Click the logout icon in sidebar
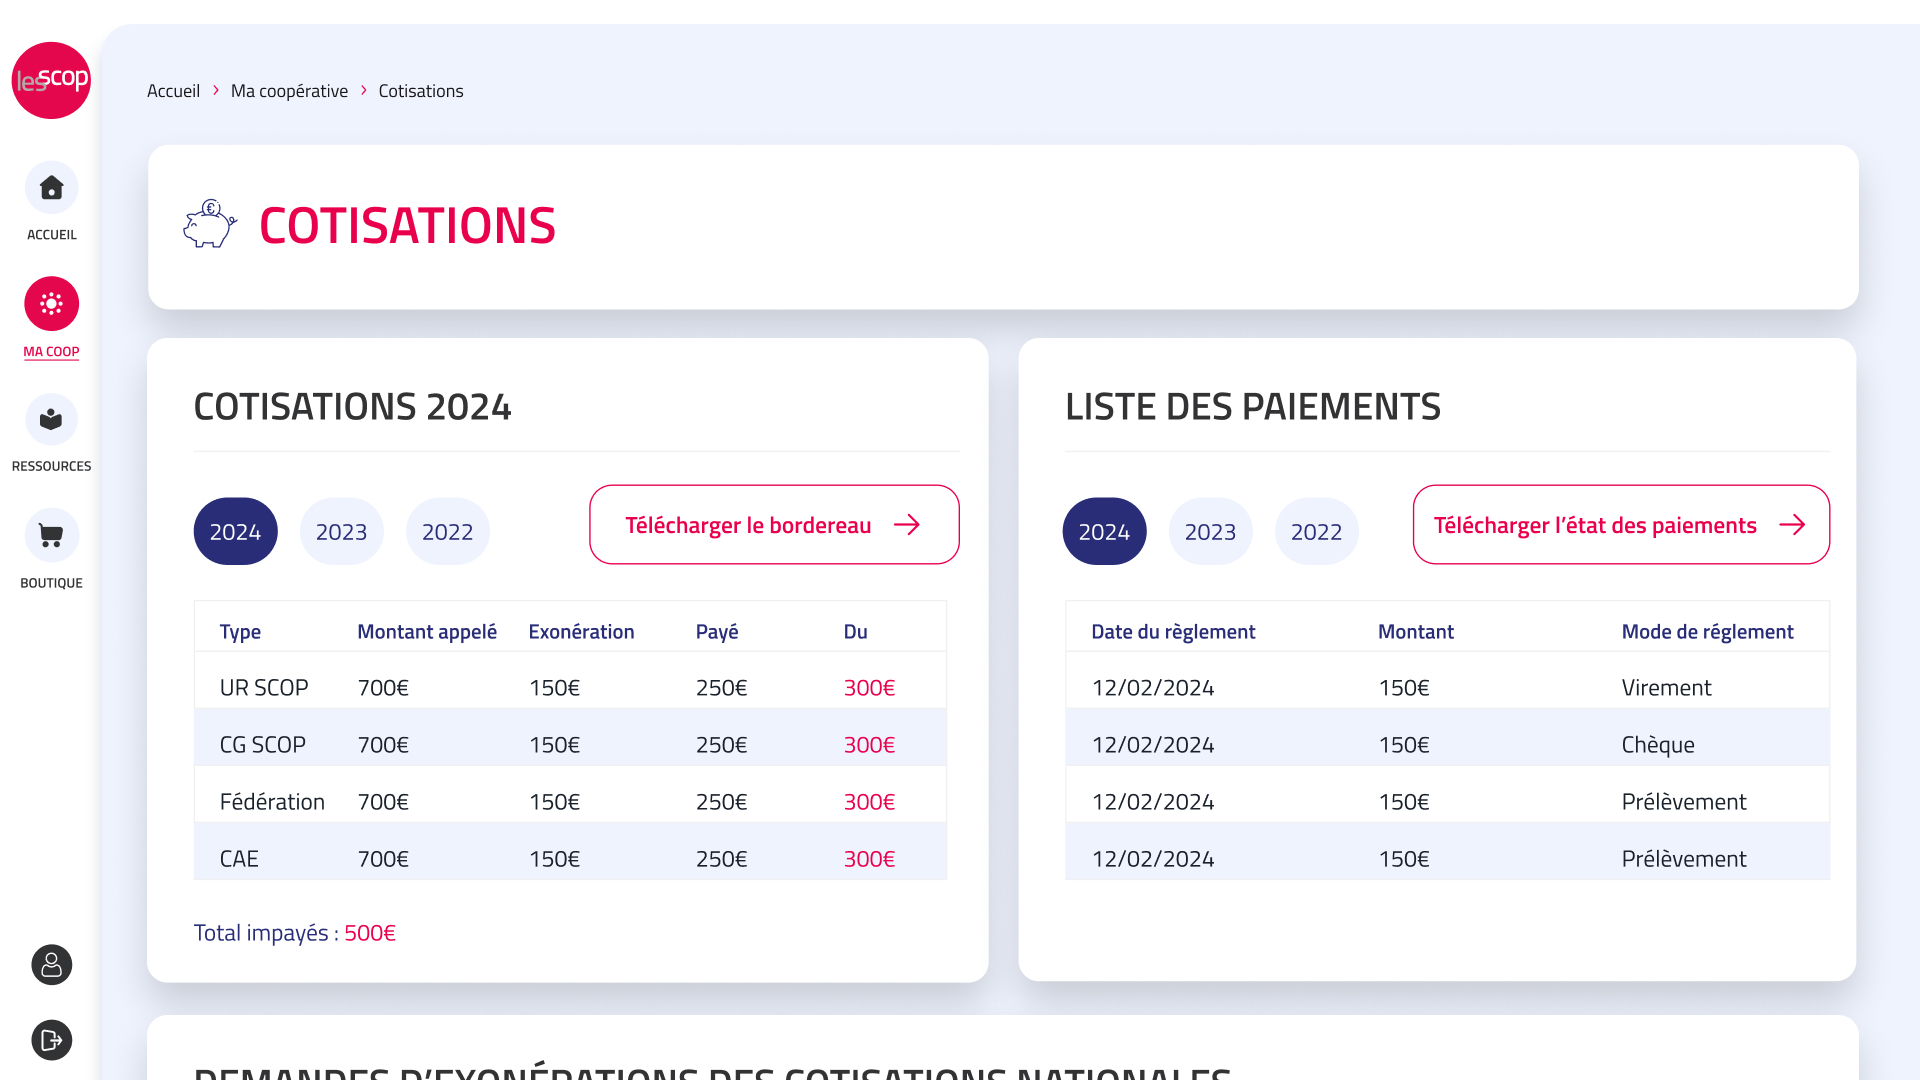Image resolution: width=1920 pixels, height=1080 pixels. [51, 1040]
